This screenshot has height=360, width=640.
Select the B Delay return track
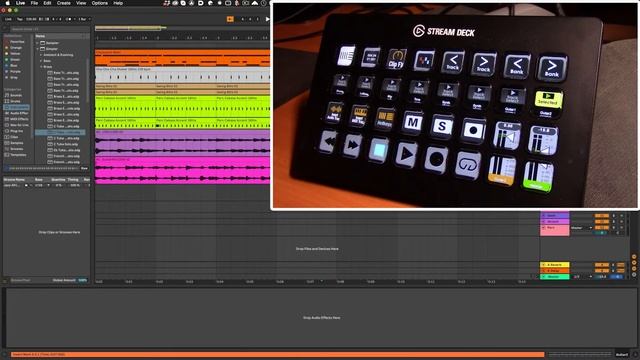click(x=555, y=271)
